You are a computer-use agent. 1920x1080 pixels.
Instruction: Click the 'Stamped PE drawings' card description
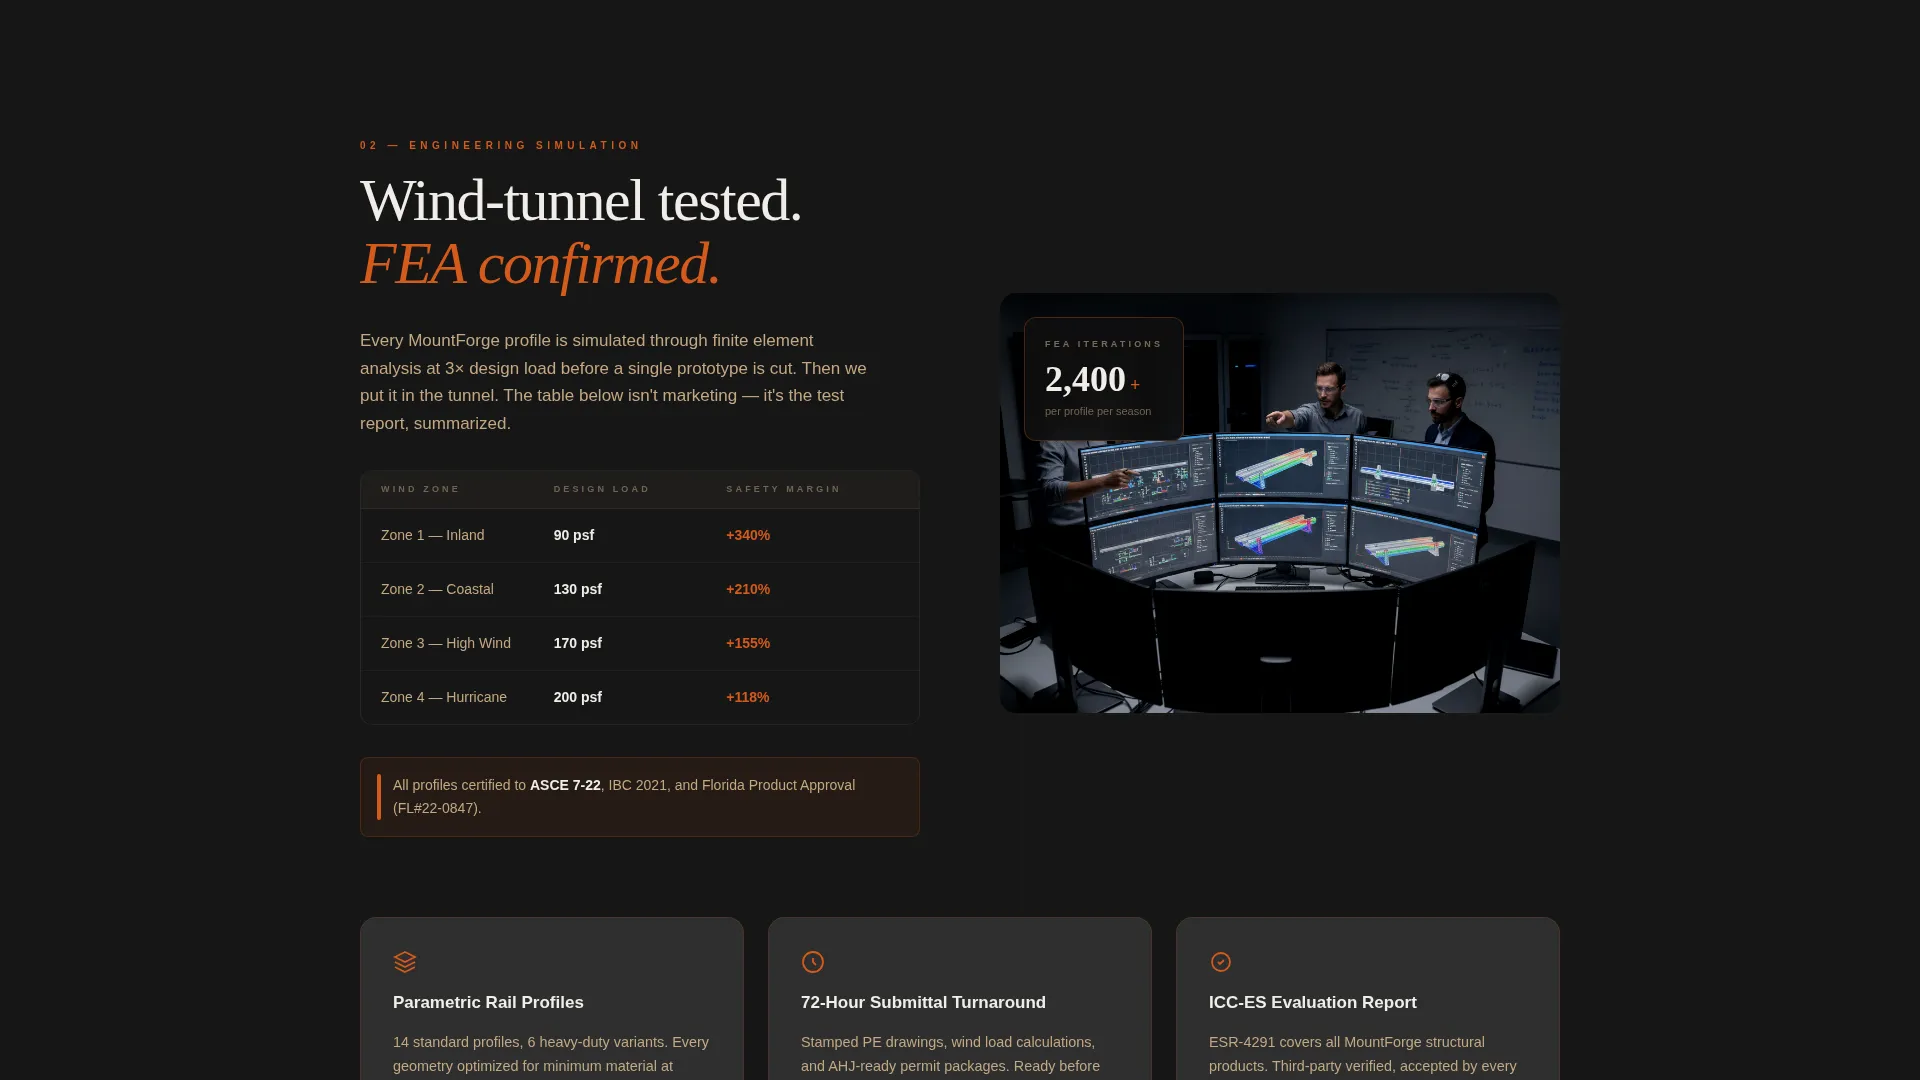(951, 1054)
